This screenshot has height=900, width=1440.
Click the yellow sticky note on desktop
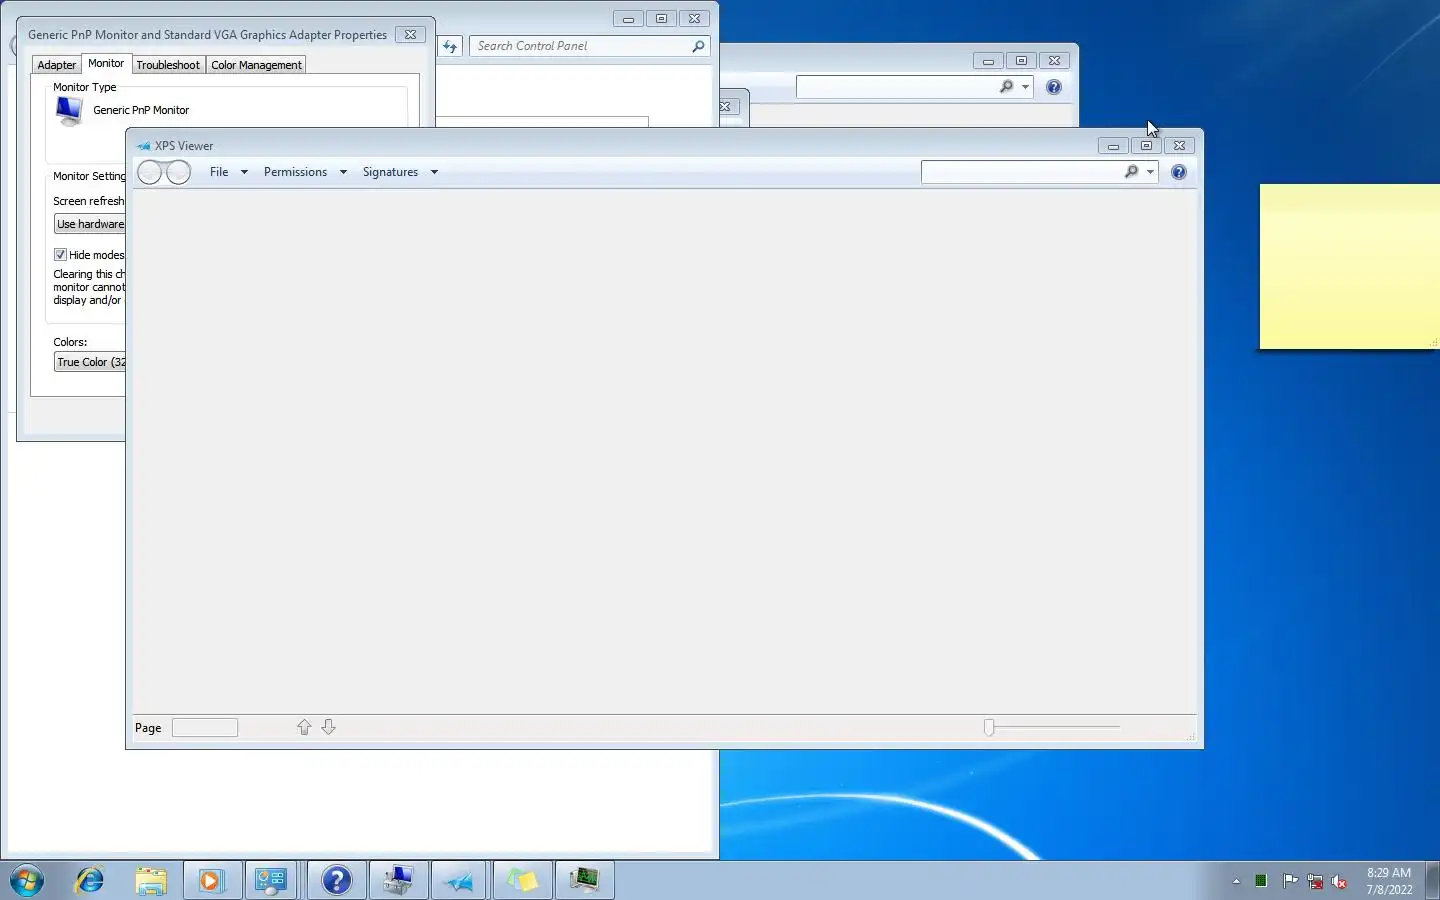pyautogui.click(x=1349, y=266)
